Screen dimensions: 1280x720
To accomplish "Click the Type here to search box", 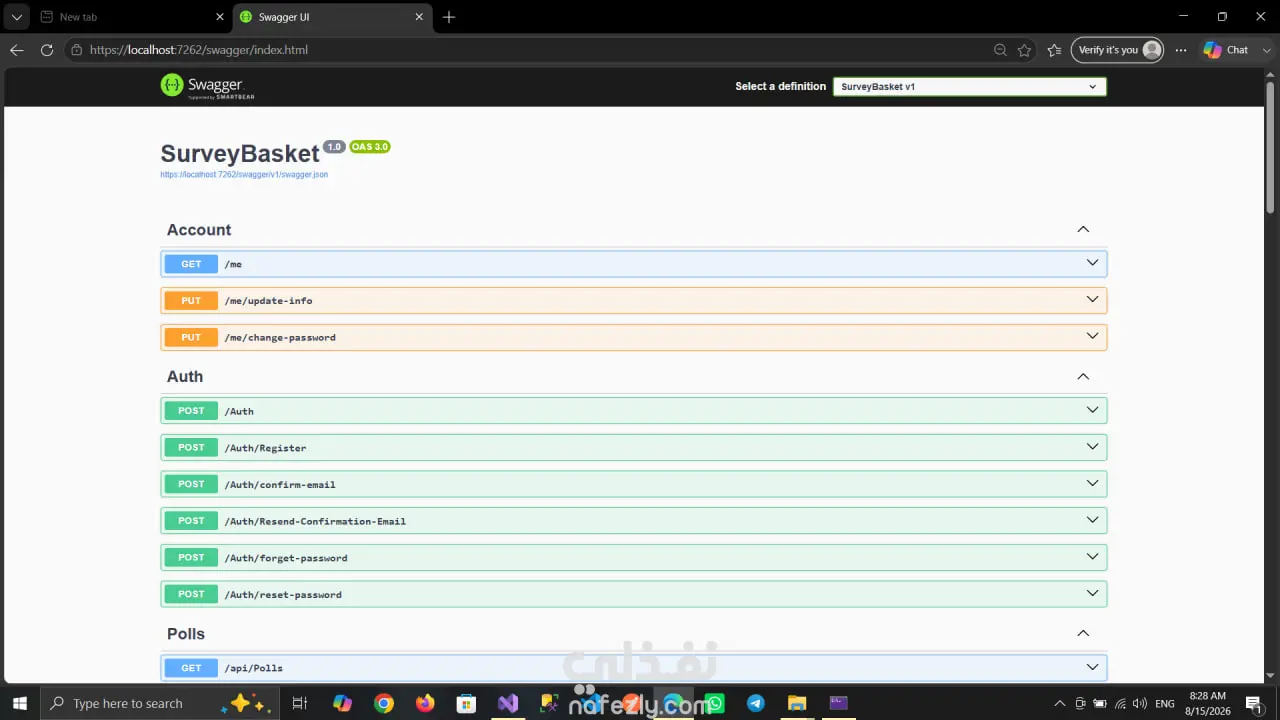I will [158, 703].
